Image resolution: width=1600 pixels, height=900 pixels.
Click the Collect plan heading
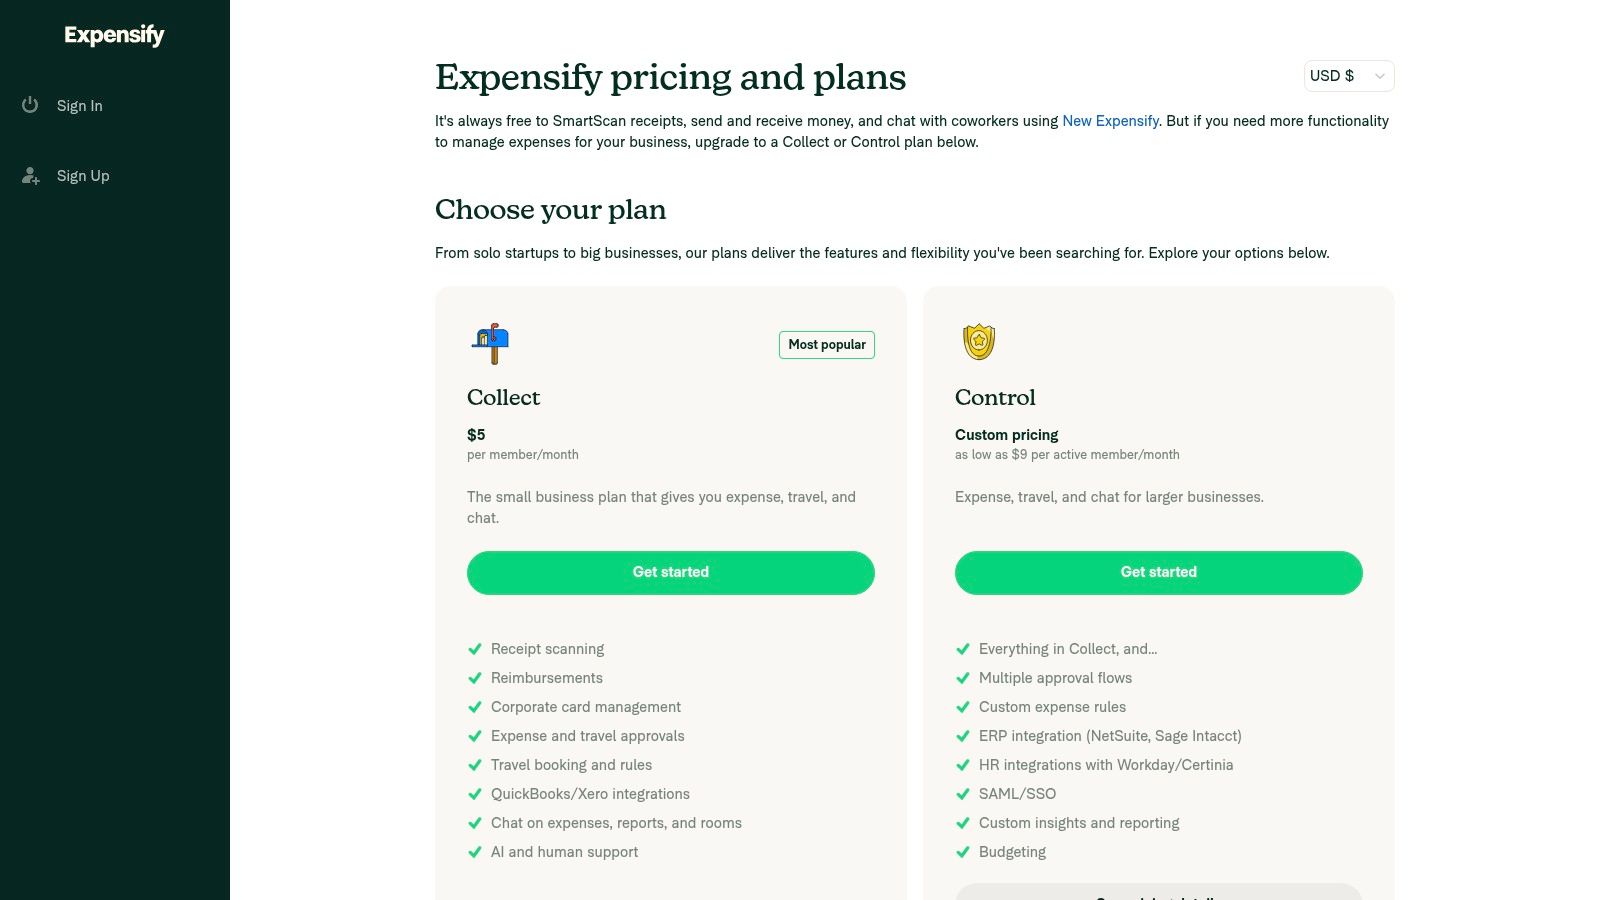[503, 397]
